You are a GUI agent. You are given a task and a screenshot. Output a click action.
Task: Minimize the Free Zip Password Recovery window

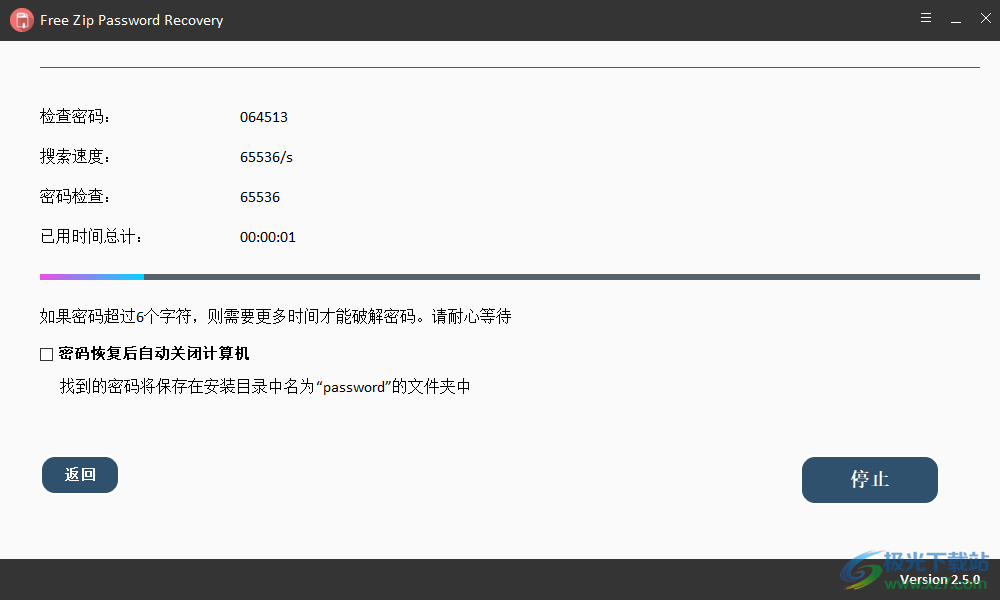[956, 20]
